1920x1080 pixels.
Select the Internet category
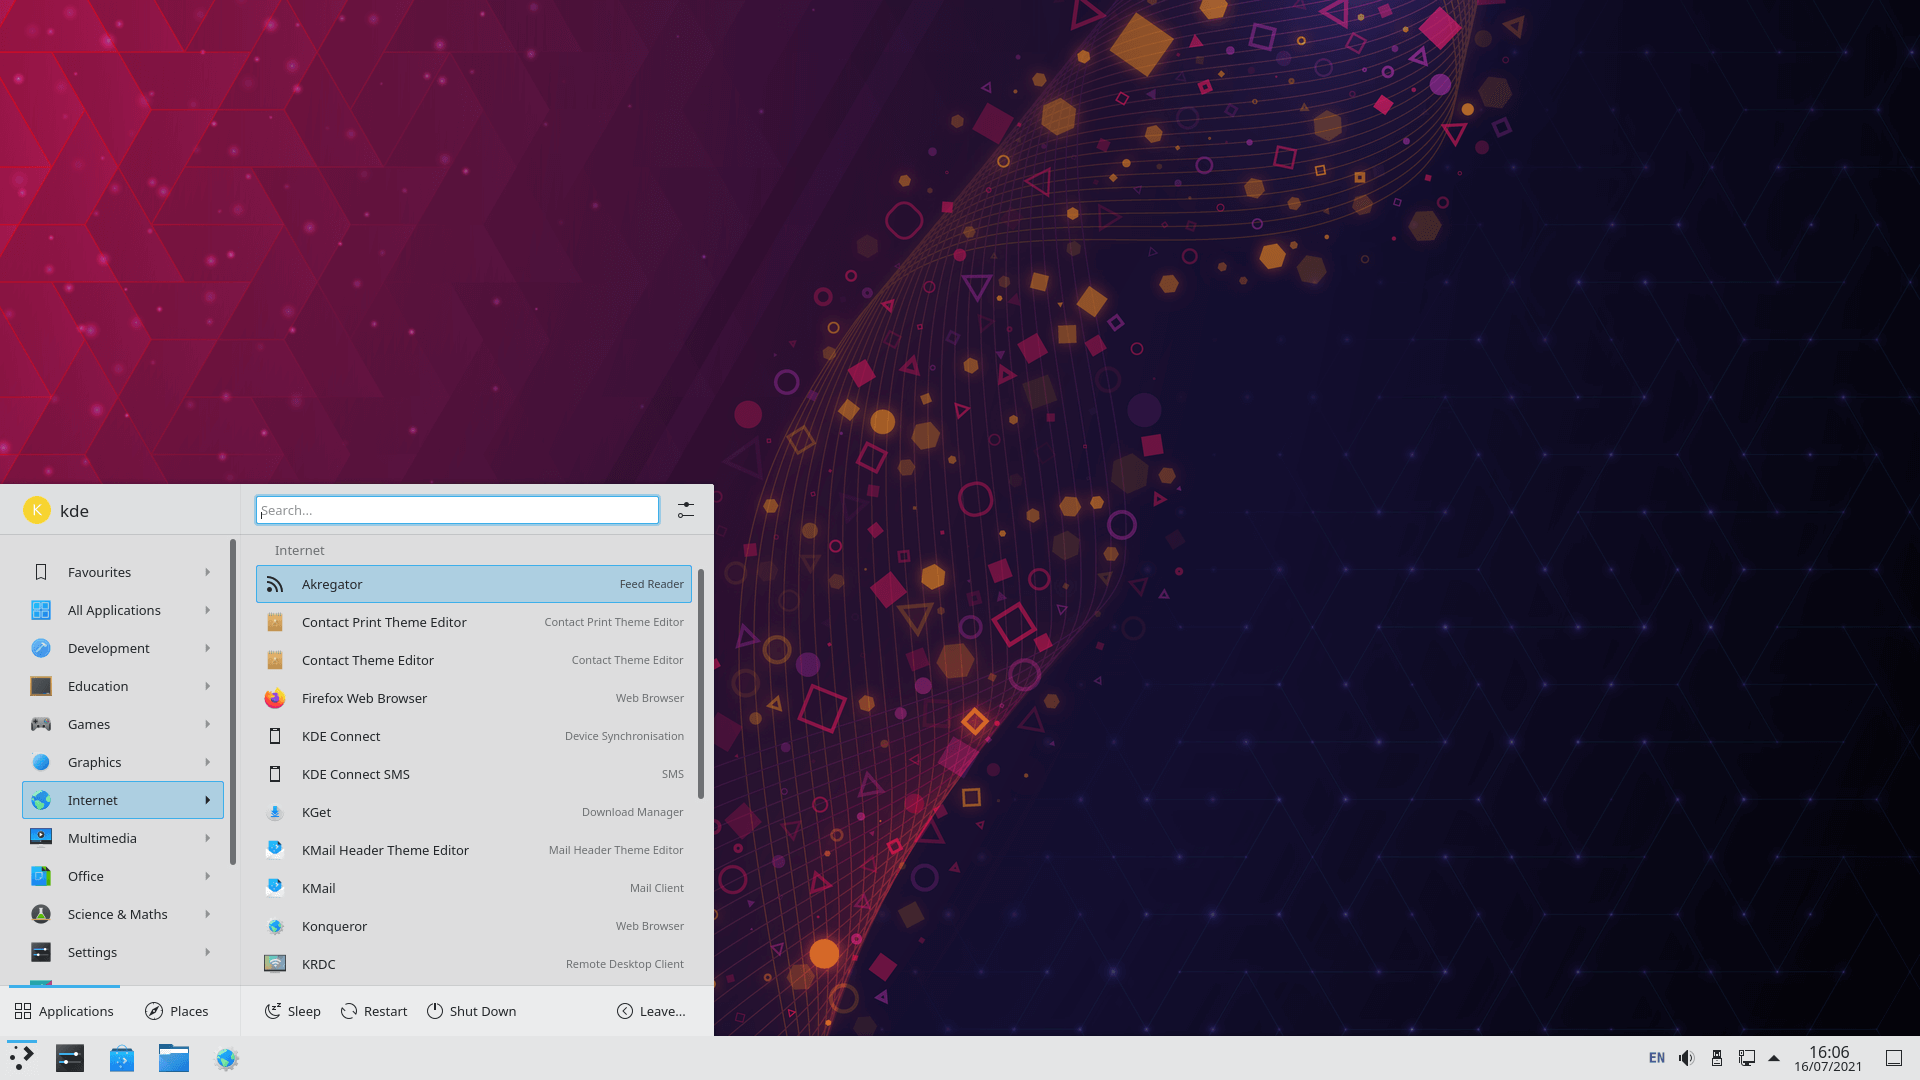pyautogui.click(x=123, y=800)
